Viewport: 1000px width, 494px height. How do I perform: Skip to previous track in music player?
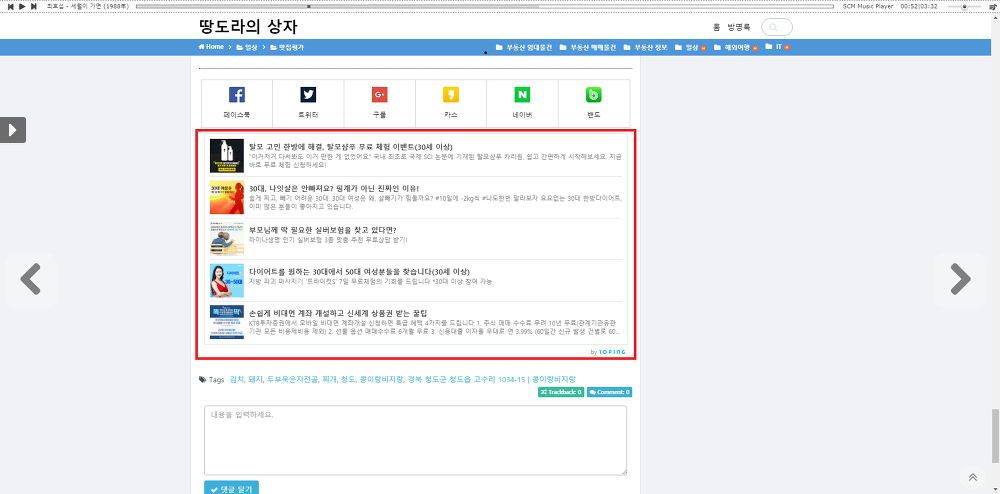[11, 6]
